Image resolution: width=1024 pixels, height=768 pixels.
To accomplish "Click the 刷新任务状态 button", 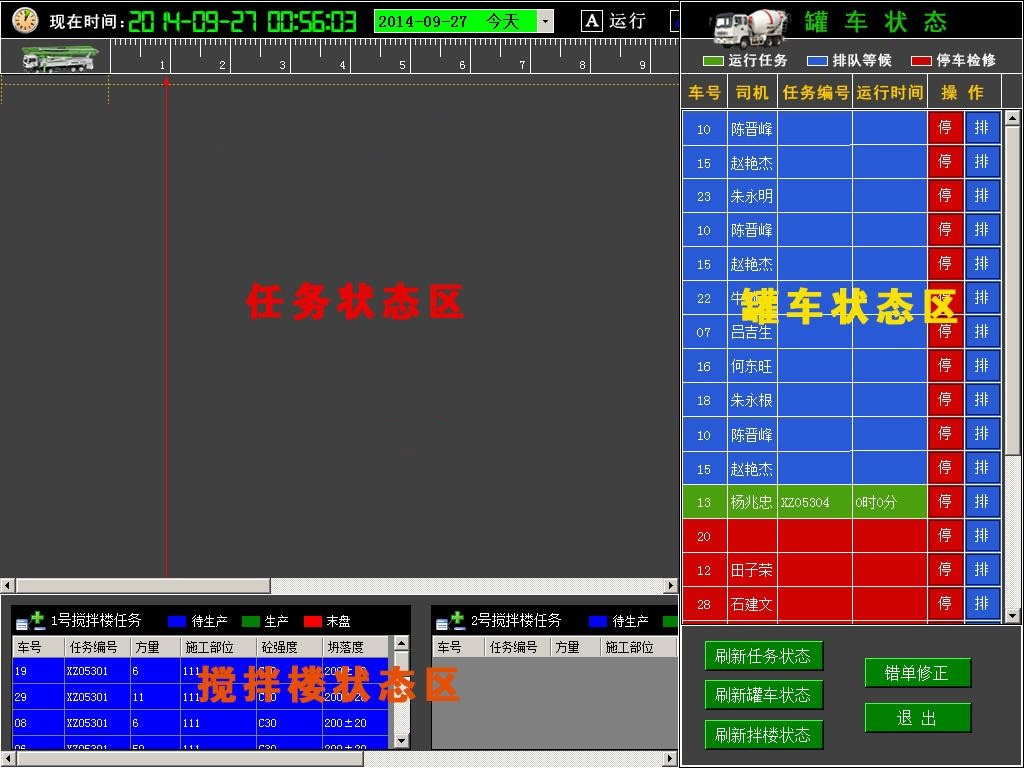I will 763,656.
